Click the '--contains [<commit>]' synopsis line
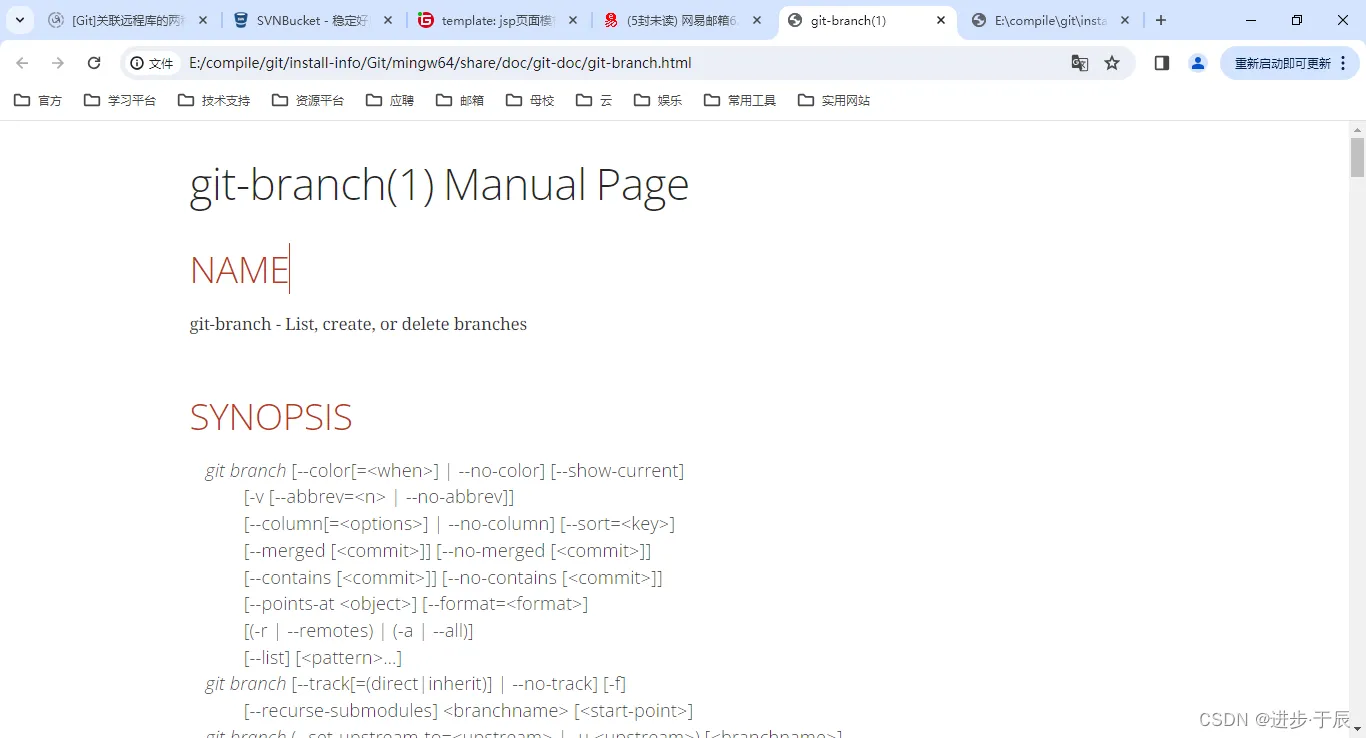The height and width of the screenshot is (738, 1366). point(453,578)
